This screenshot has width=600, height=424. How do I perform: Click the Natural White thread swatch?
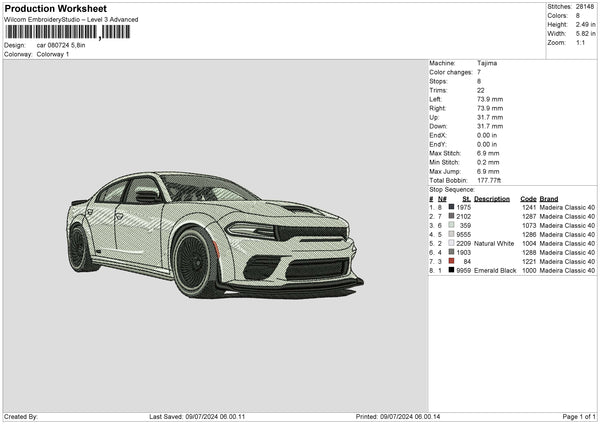451,243
